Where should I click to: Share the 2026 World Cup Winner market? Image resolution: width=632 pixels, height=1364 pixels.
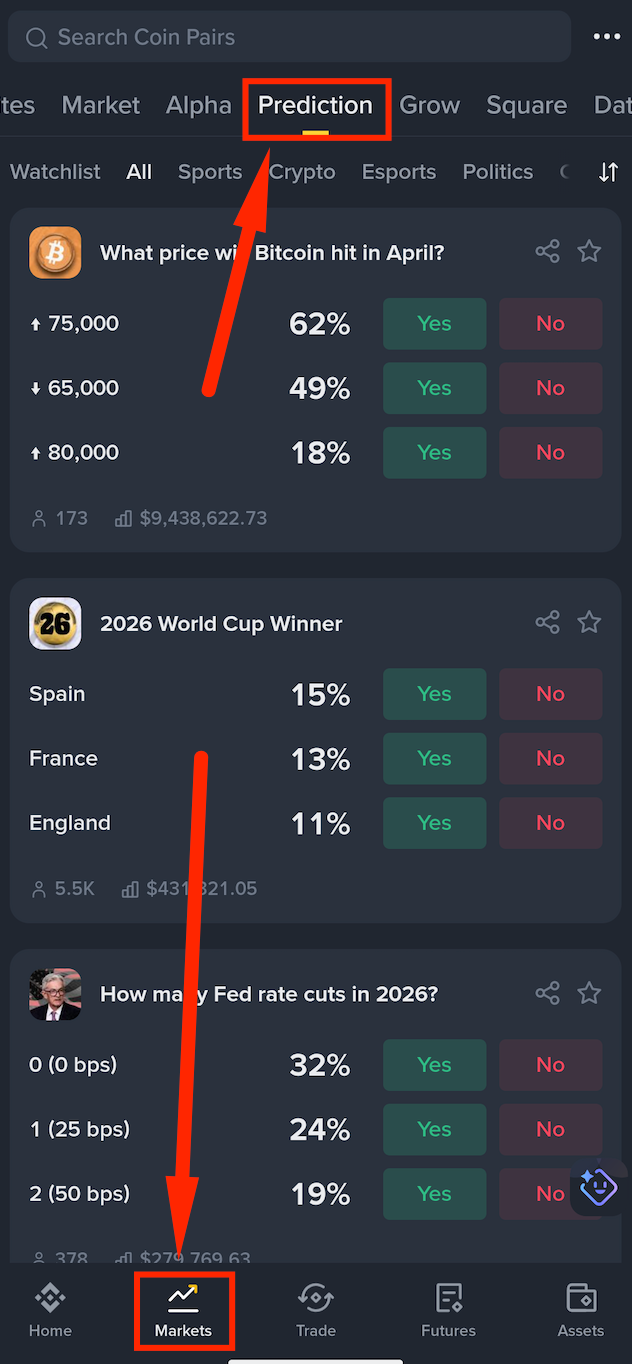click(547, 623)
